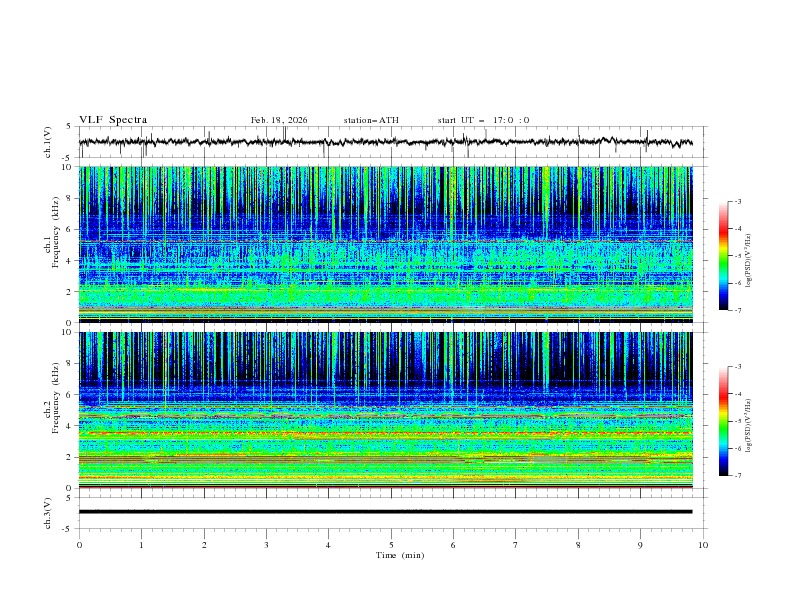
Task: Click time axis tick label '7'
Action: [x=516, y=545]
